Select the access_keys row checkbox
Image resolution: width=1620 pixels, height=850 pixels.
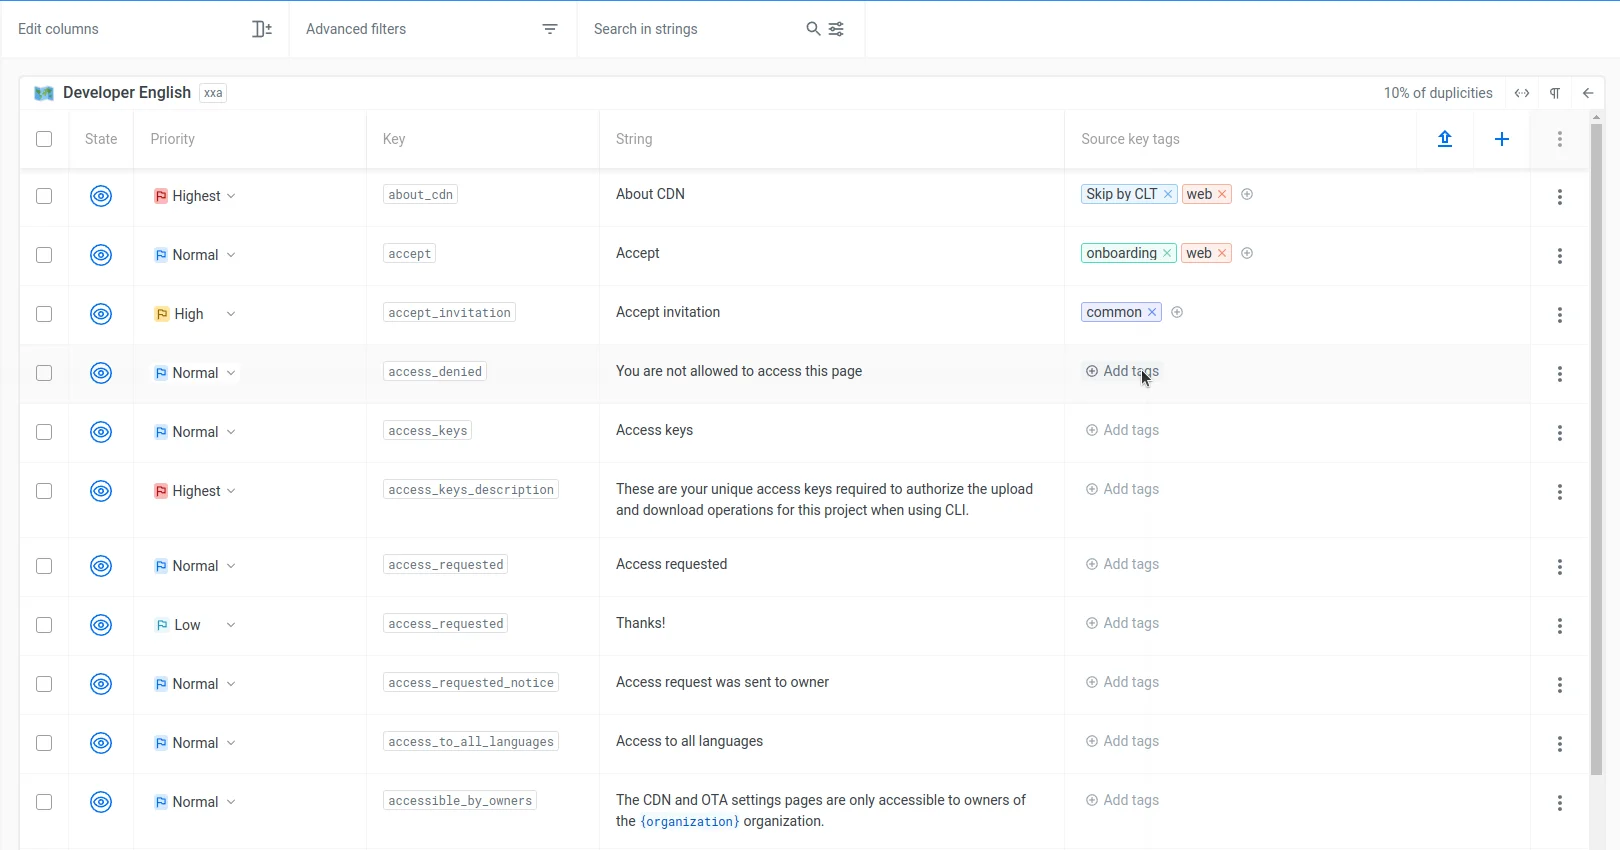[x=44, y=432]
